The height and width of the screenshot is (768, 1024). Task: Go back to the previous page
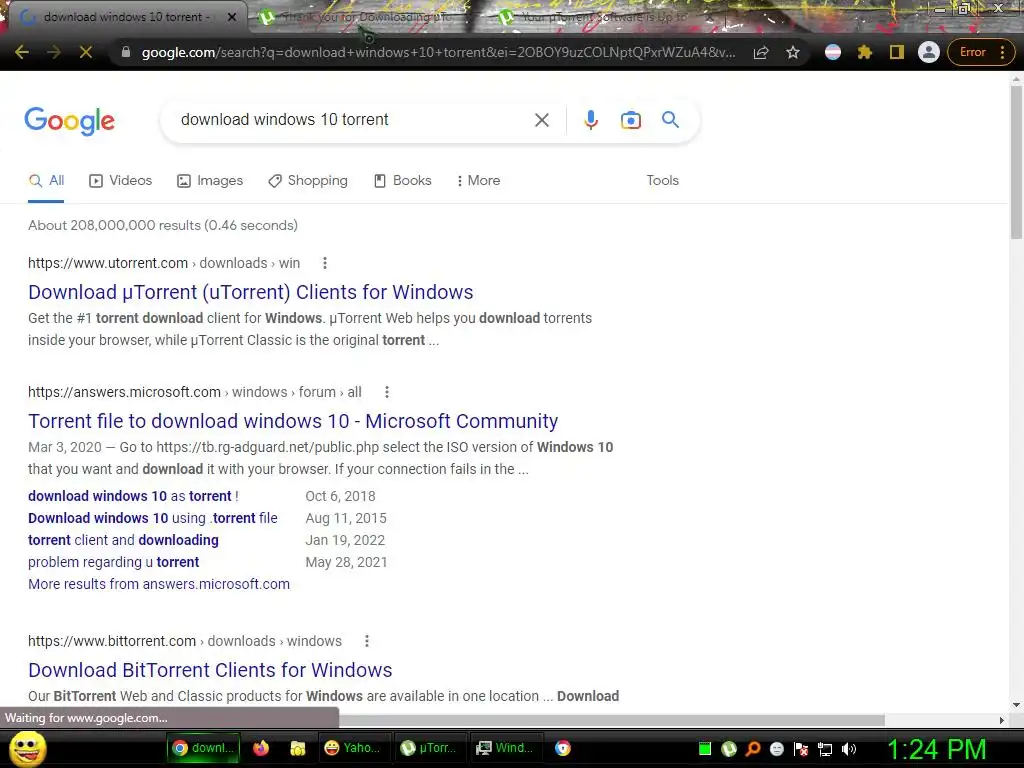pos(22,52)
